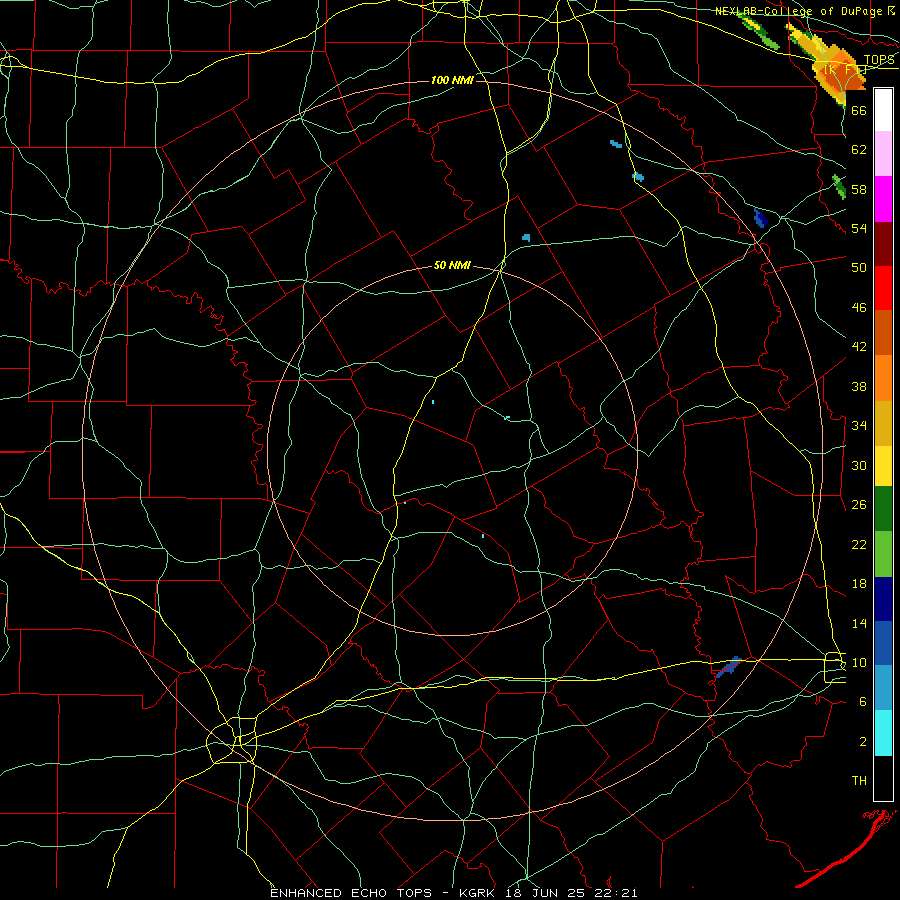
Task: Click the '100 NMI' range ring label
Action: point(452,80)
